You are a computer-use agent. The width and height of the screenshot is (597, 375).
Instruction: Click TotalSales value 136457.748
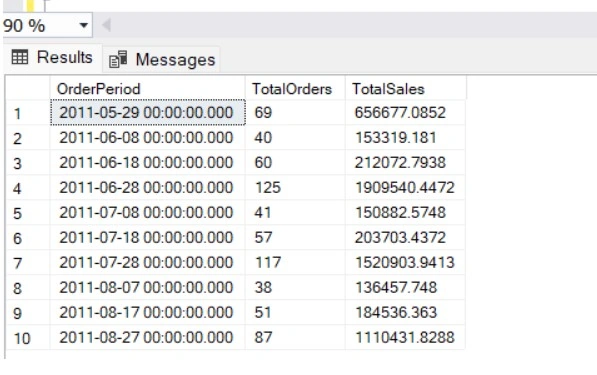(x=405, y=288)
